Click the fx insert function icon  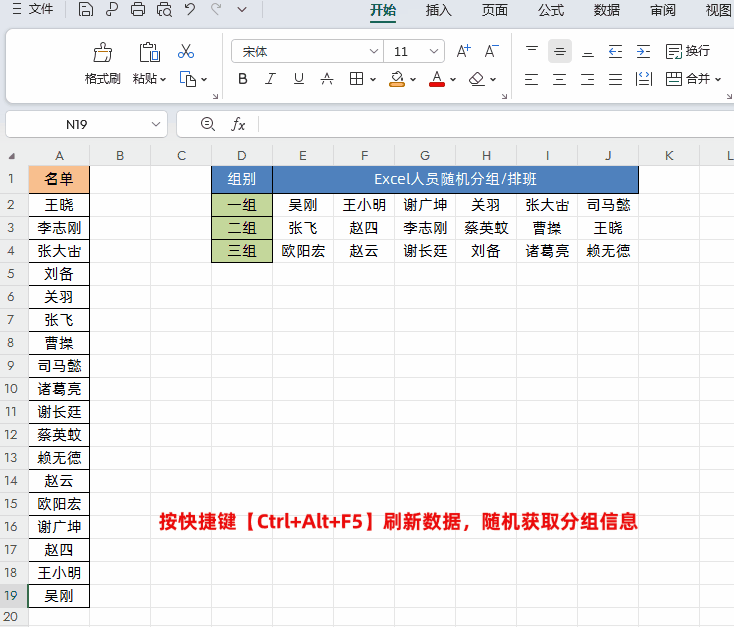point(238,124)
